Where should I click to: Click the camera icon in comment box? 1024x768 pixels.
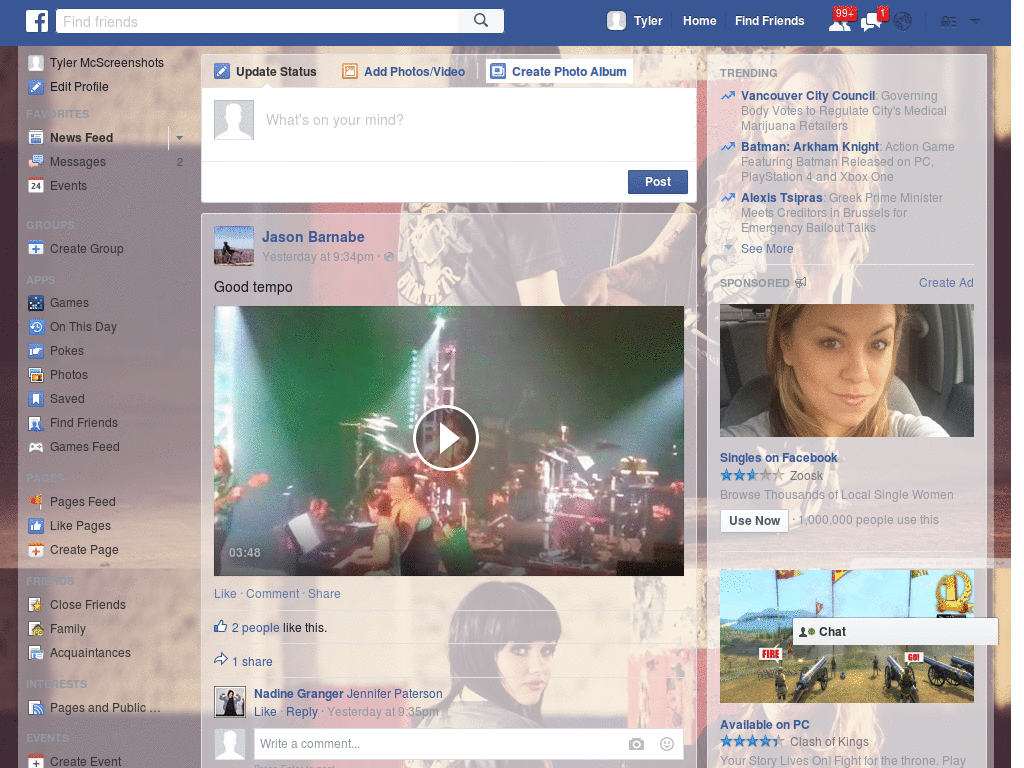[x=636, y=744]
